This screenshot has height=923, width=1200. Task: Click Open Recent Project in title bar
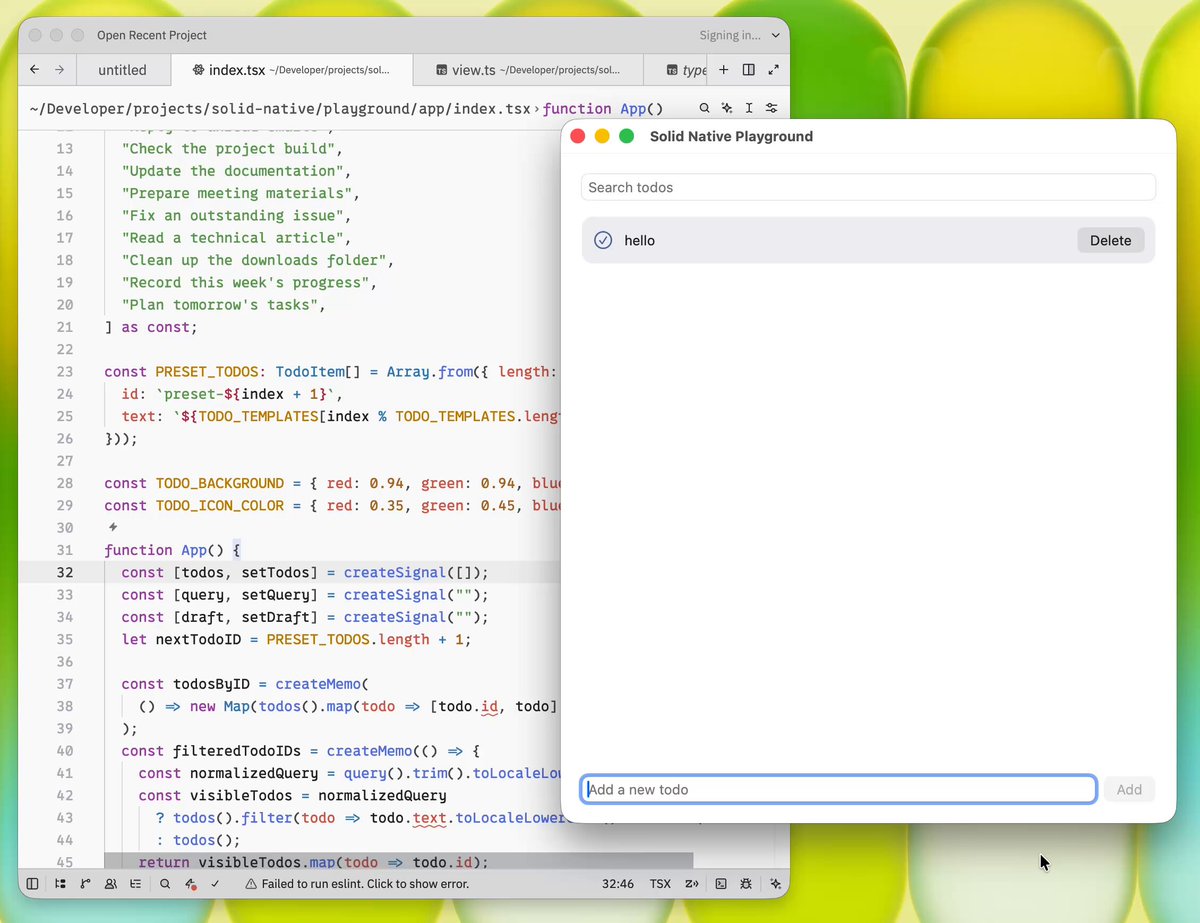tap(152, 35)
